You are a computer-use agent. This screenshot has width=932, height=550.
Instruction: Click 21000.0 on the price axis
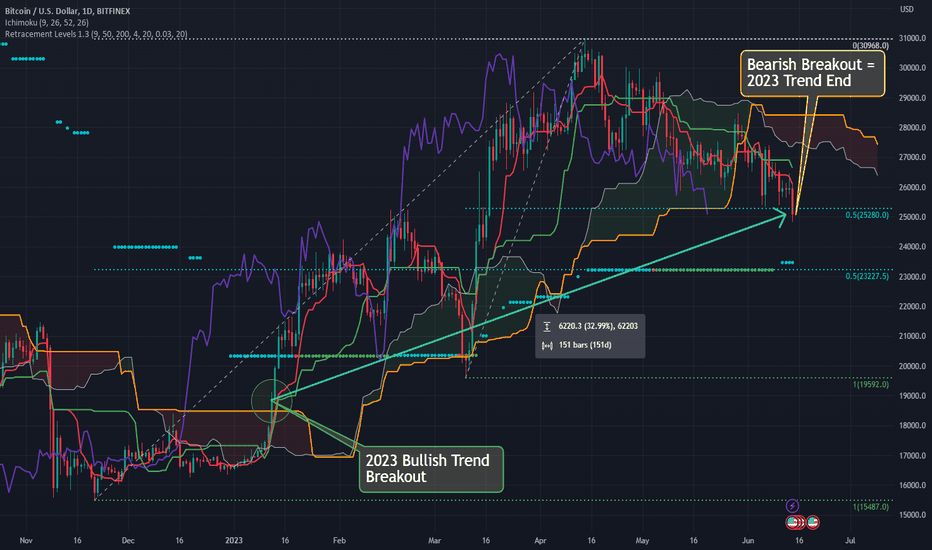coord(912,337)
